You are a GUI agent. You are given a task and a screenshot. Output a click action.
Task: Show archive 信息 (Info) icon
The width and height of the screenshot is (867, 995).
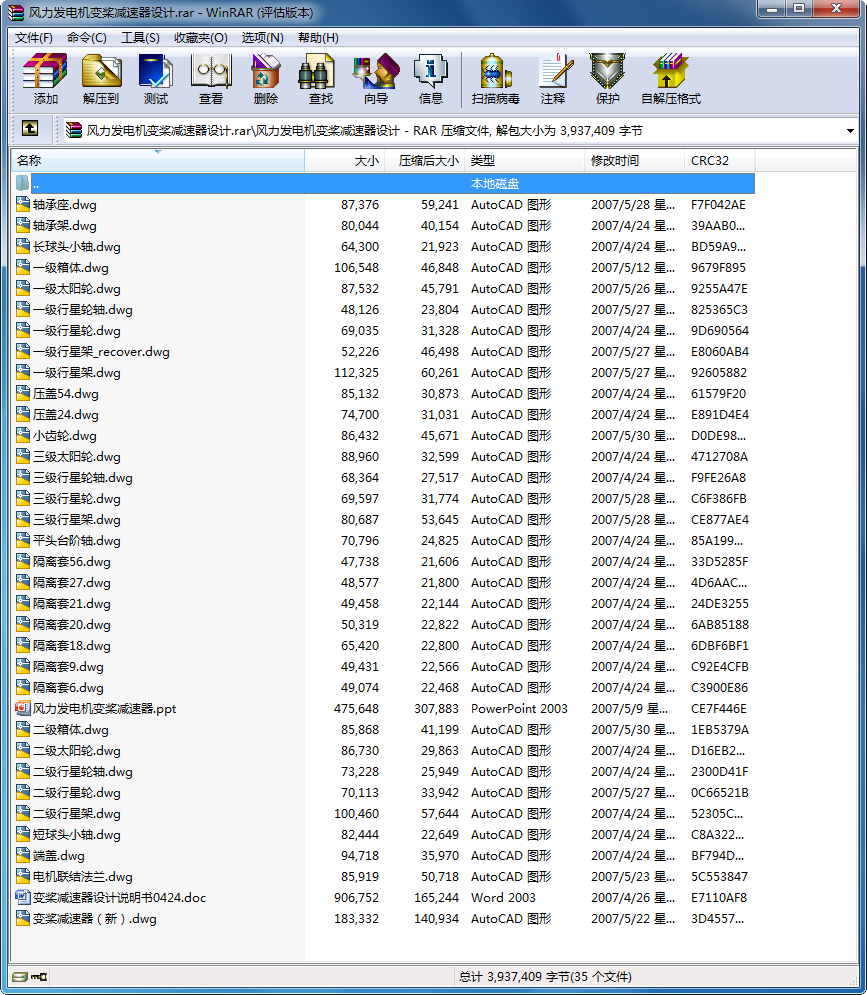click(x=430, y=79)
